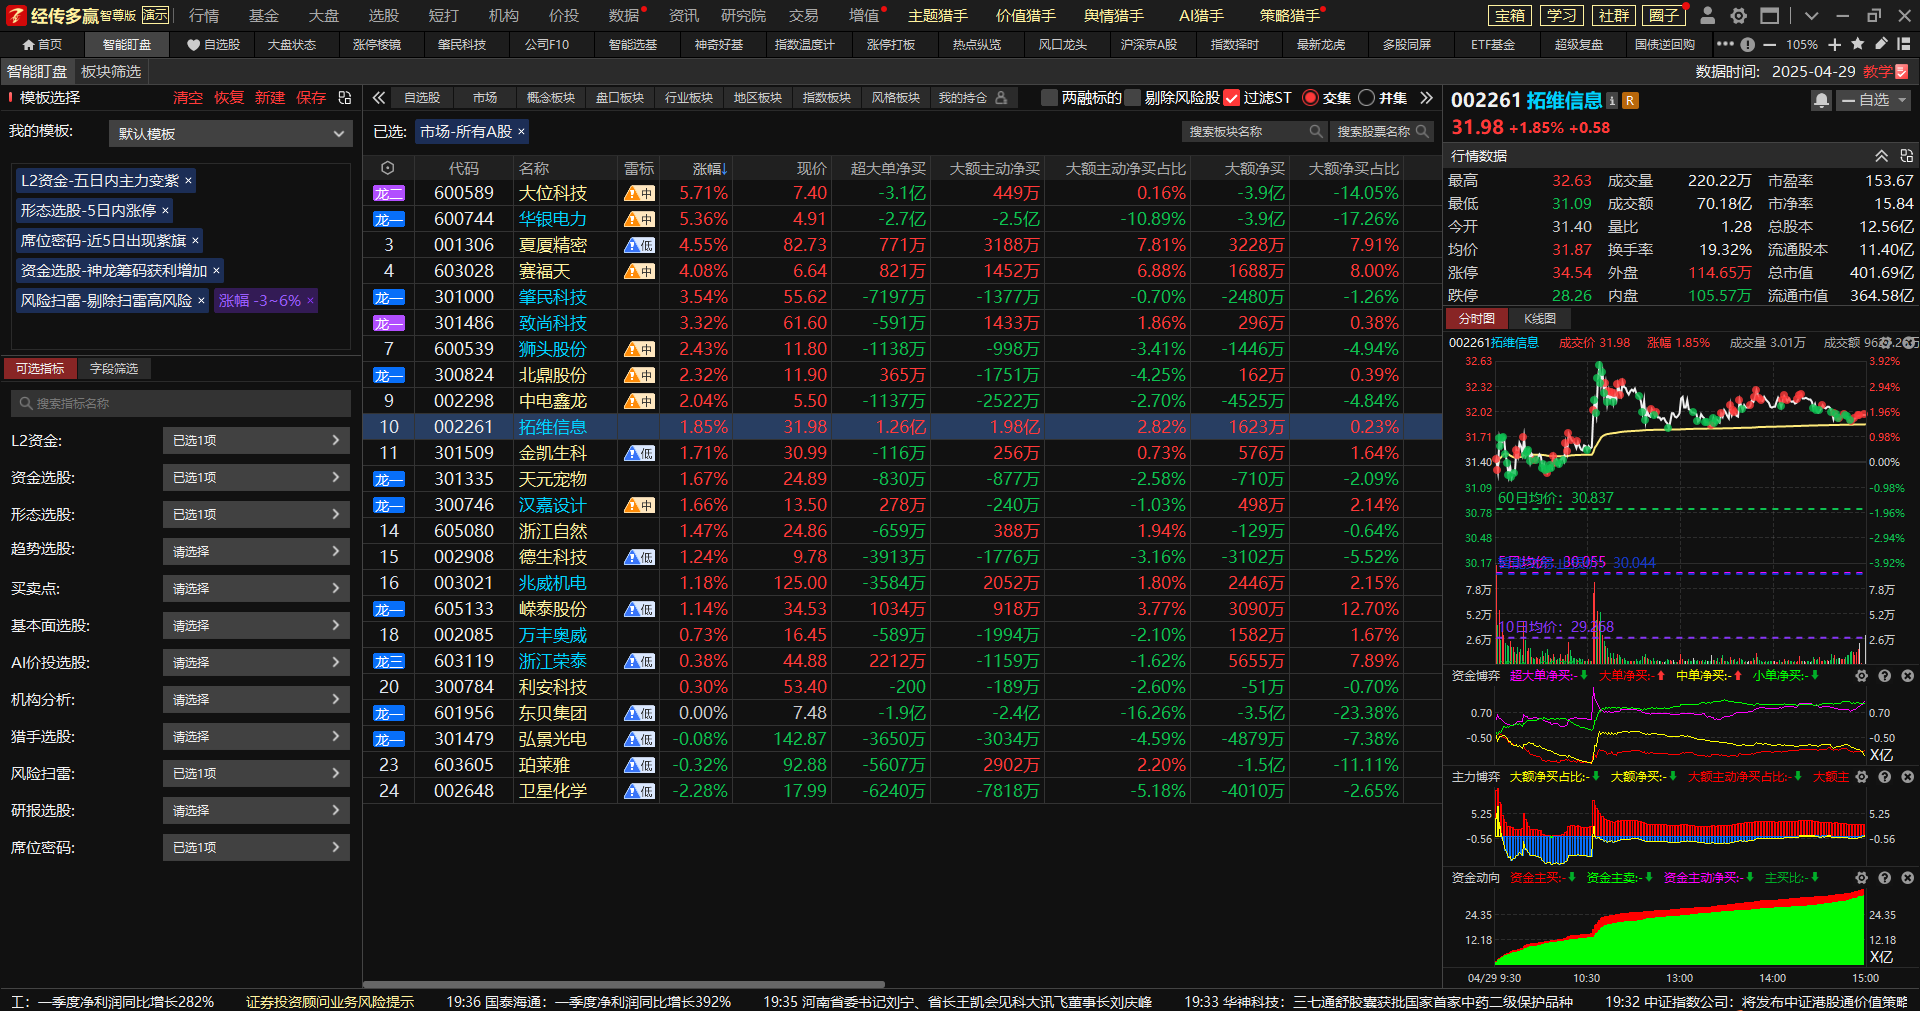Switch to the K线图 tab
1920x1011 pixels.
click(x=1539, y=318)
